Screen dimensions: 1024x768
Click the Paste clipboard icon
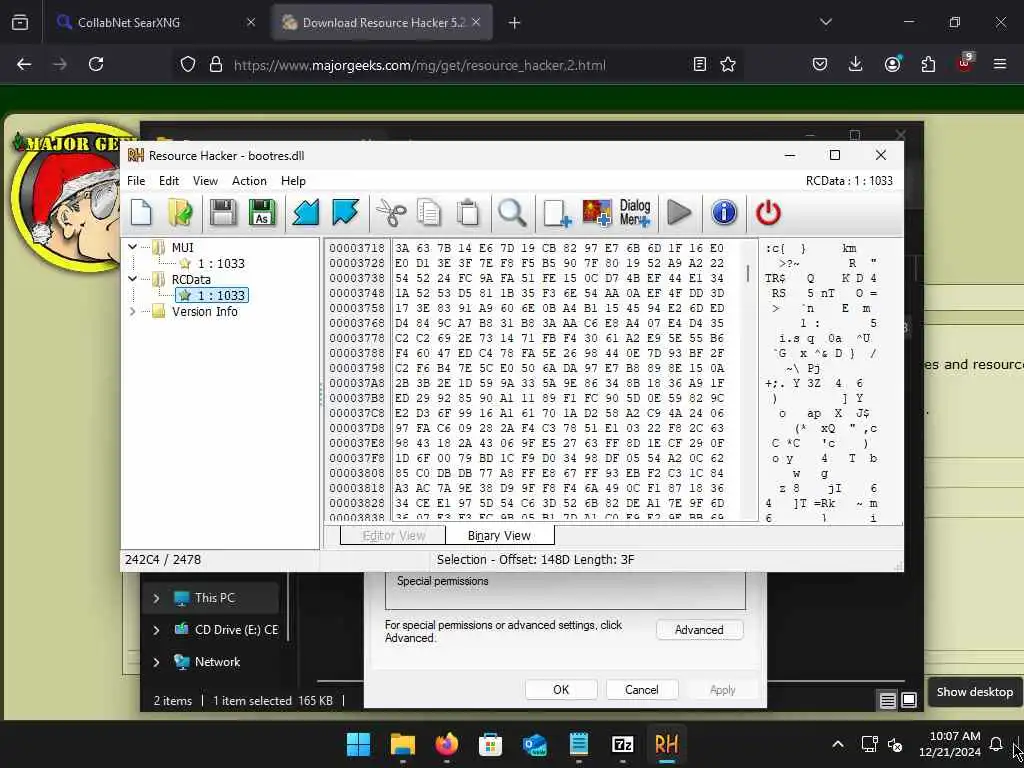468,213
